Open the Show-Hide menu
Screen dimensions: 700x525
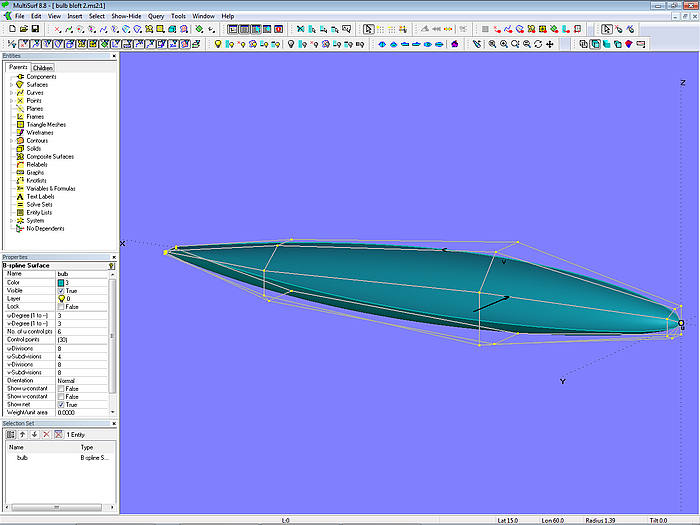(x=126, y=17)
